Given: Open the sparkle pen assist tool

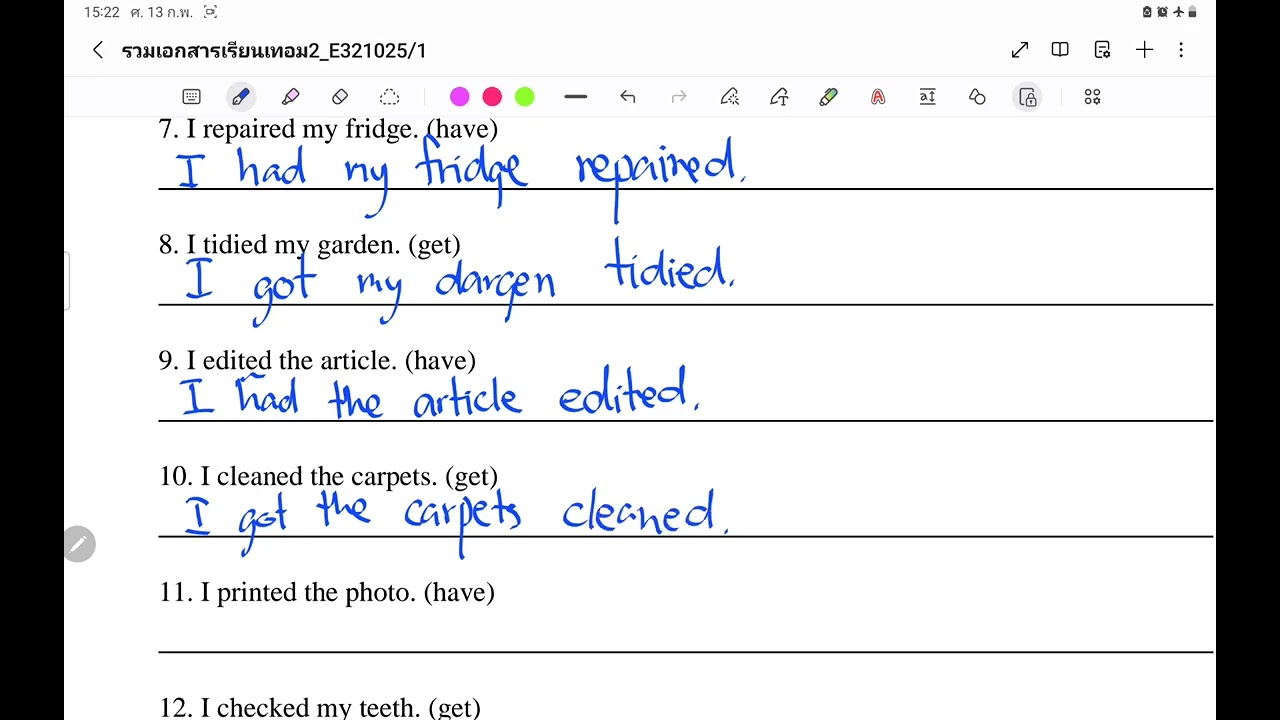Looking at the screenshot, I should 730,97.
